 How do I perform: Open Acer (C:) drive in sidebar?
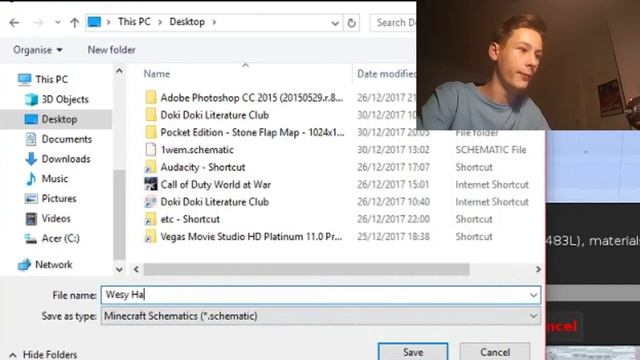60,238
